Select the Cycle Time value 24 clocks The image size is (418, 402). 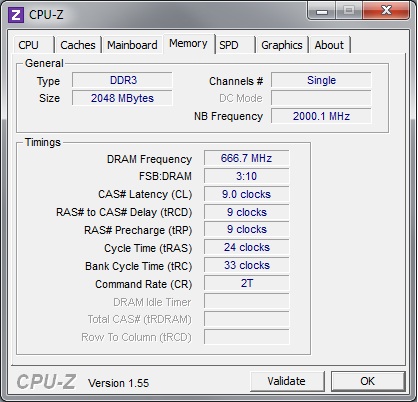point(247,248)
